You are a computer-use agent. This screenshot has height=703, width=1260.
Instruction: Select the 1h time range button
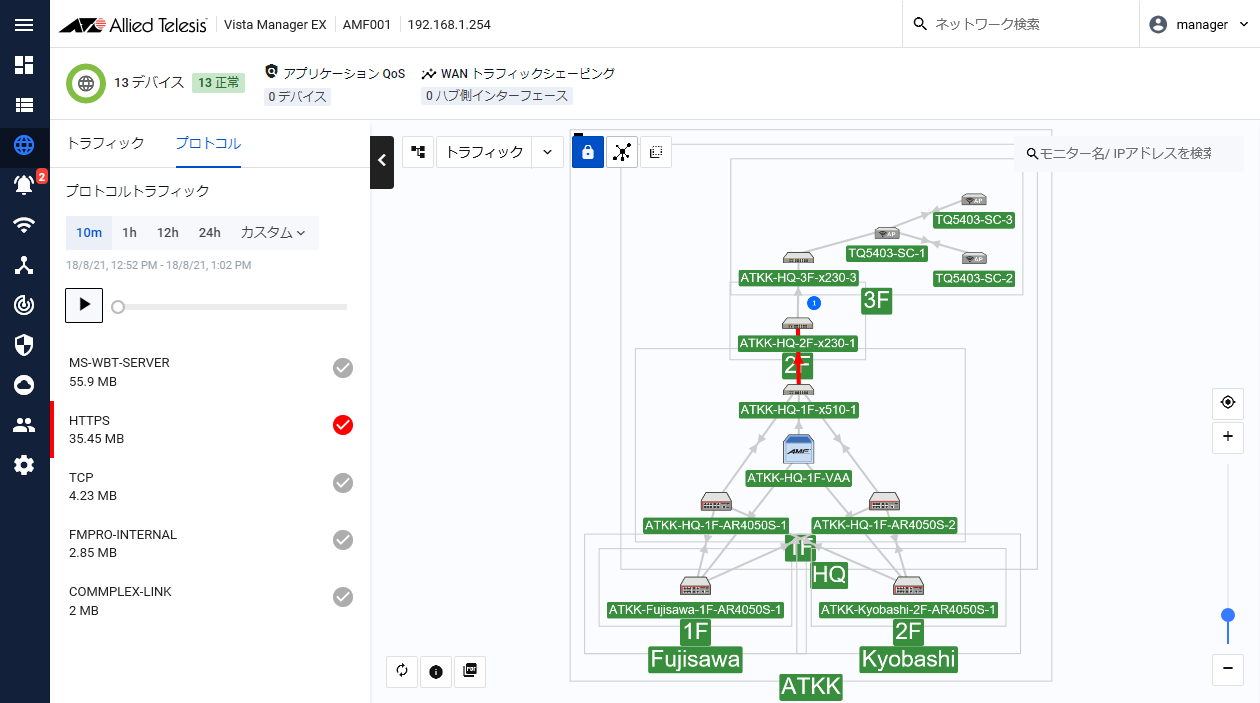point(129,232)
